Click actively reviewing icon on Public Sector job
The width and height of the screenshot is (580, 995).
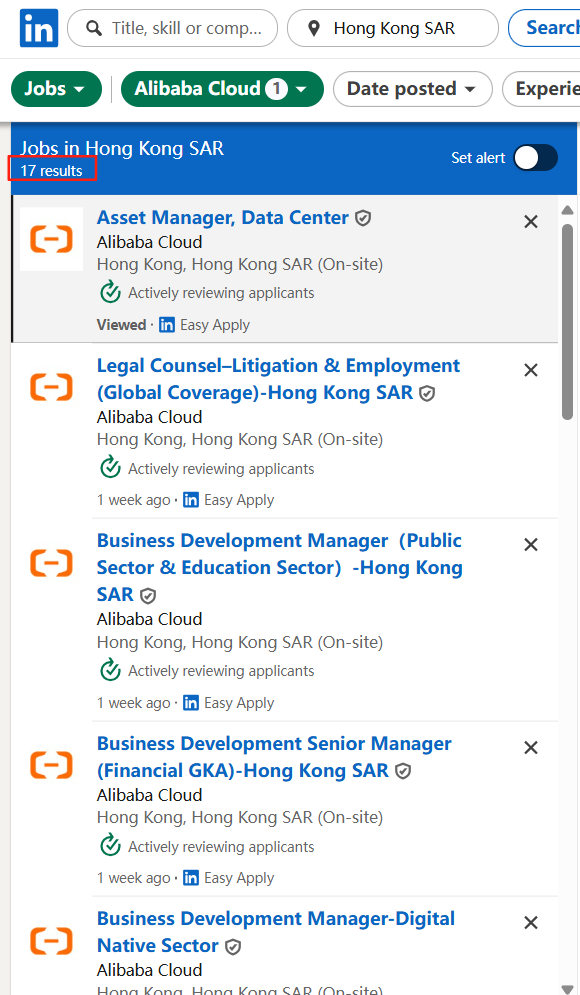110,669
